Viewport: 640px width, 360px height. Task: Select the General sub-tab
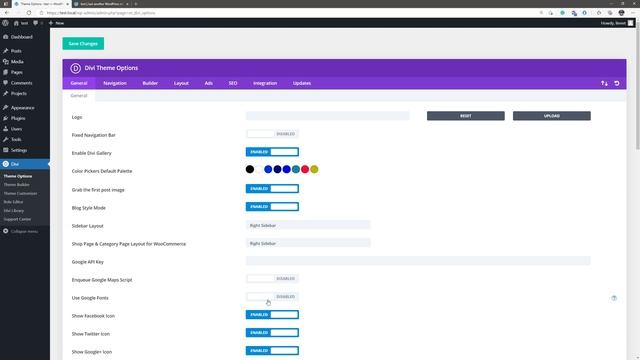79,96
